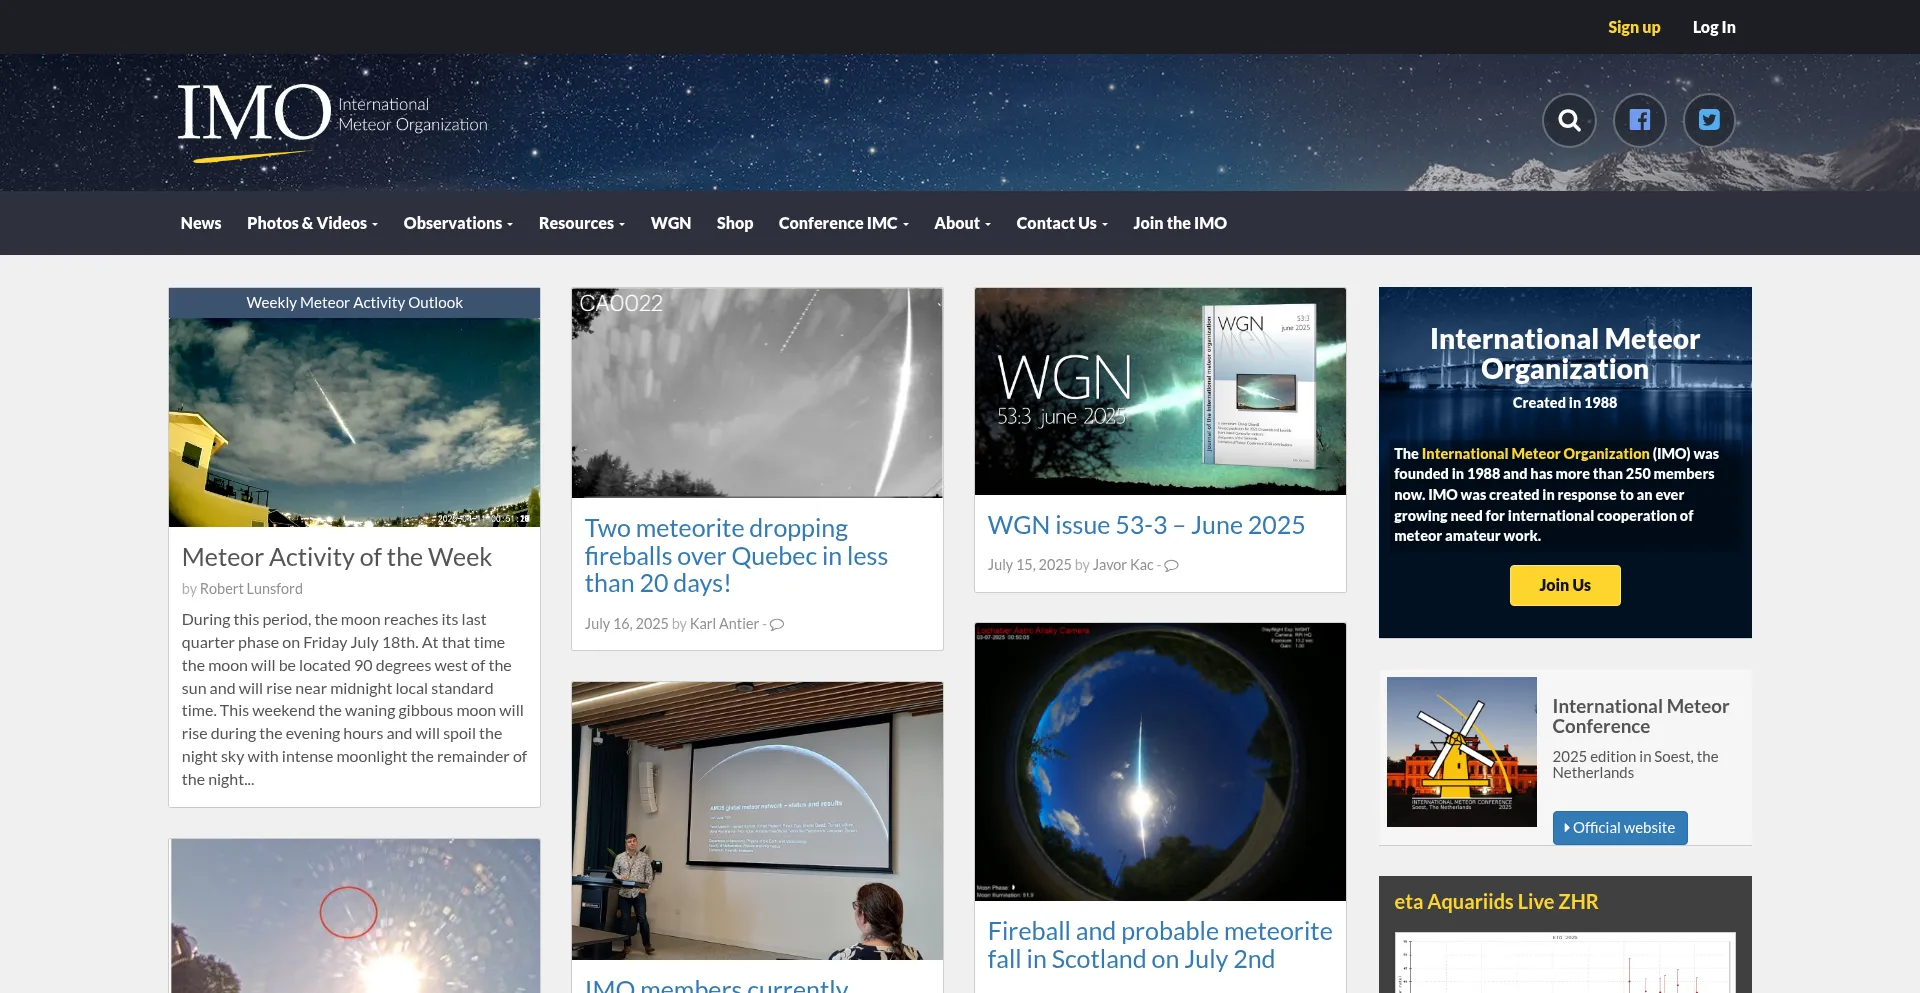Click 2025 edition in Soest, the Netherlands text

click(x=1635, y=765)
